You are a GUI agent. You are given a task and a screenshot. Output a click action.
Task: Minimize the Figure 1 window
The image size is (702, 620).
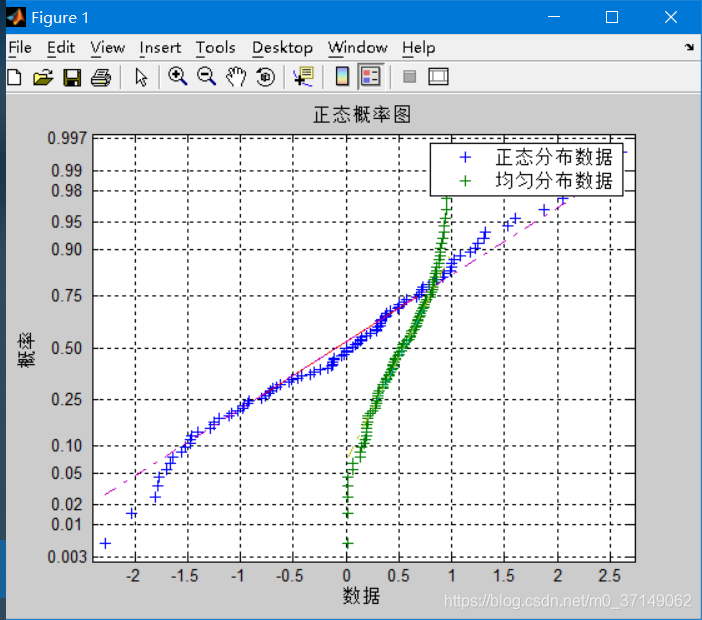click(554, 17)
